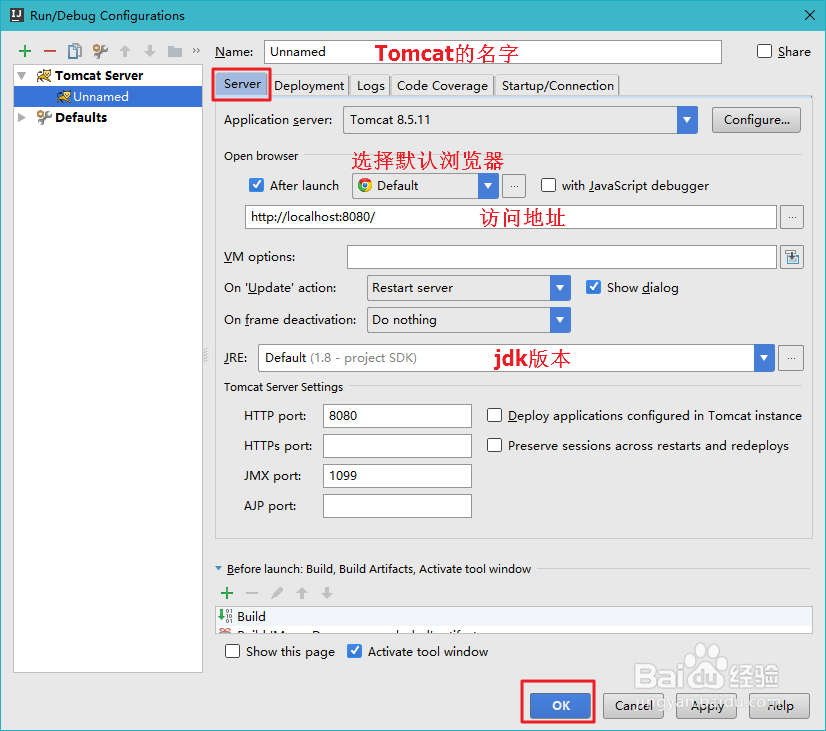Browse JRE ellipsis button
This screenshot has height=731, width=826.
point(791,358)
